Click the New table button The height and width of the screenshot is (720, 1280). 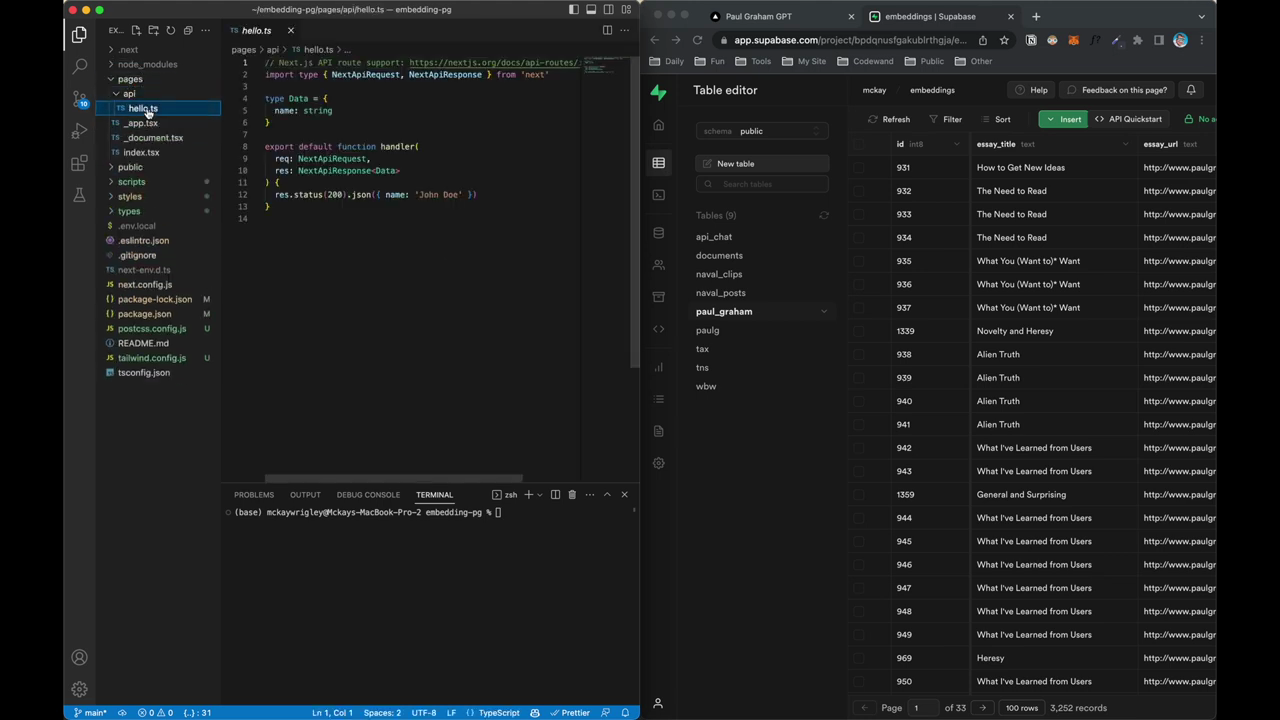(762, 163)
